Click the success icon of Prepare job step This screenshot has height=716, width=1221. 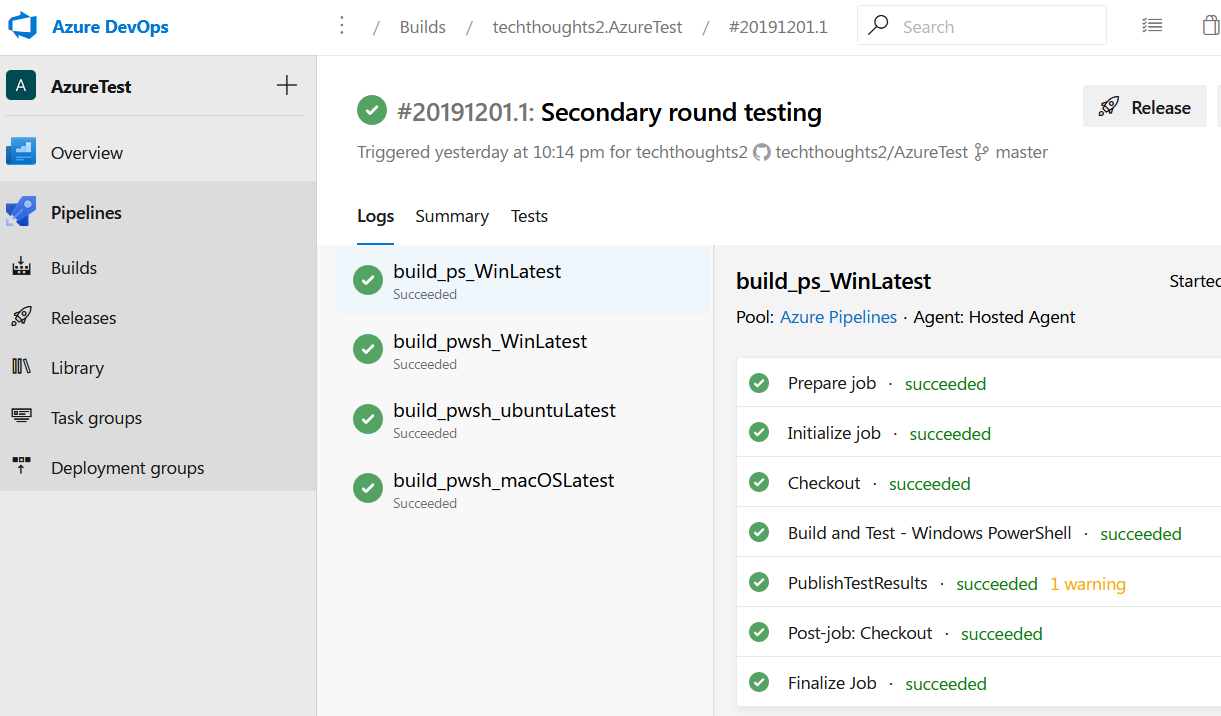[x=759, y=383]
